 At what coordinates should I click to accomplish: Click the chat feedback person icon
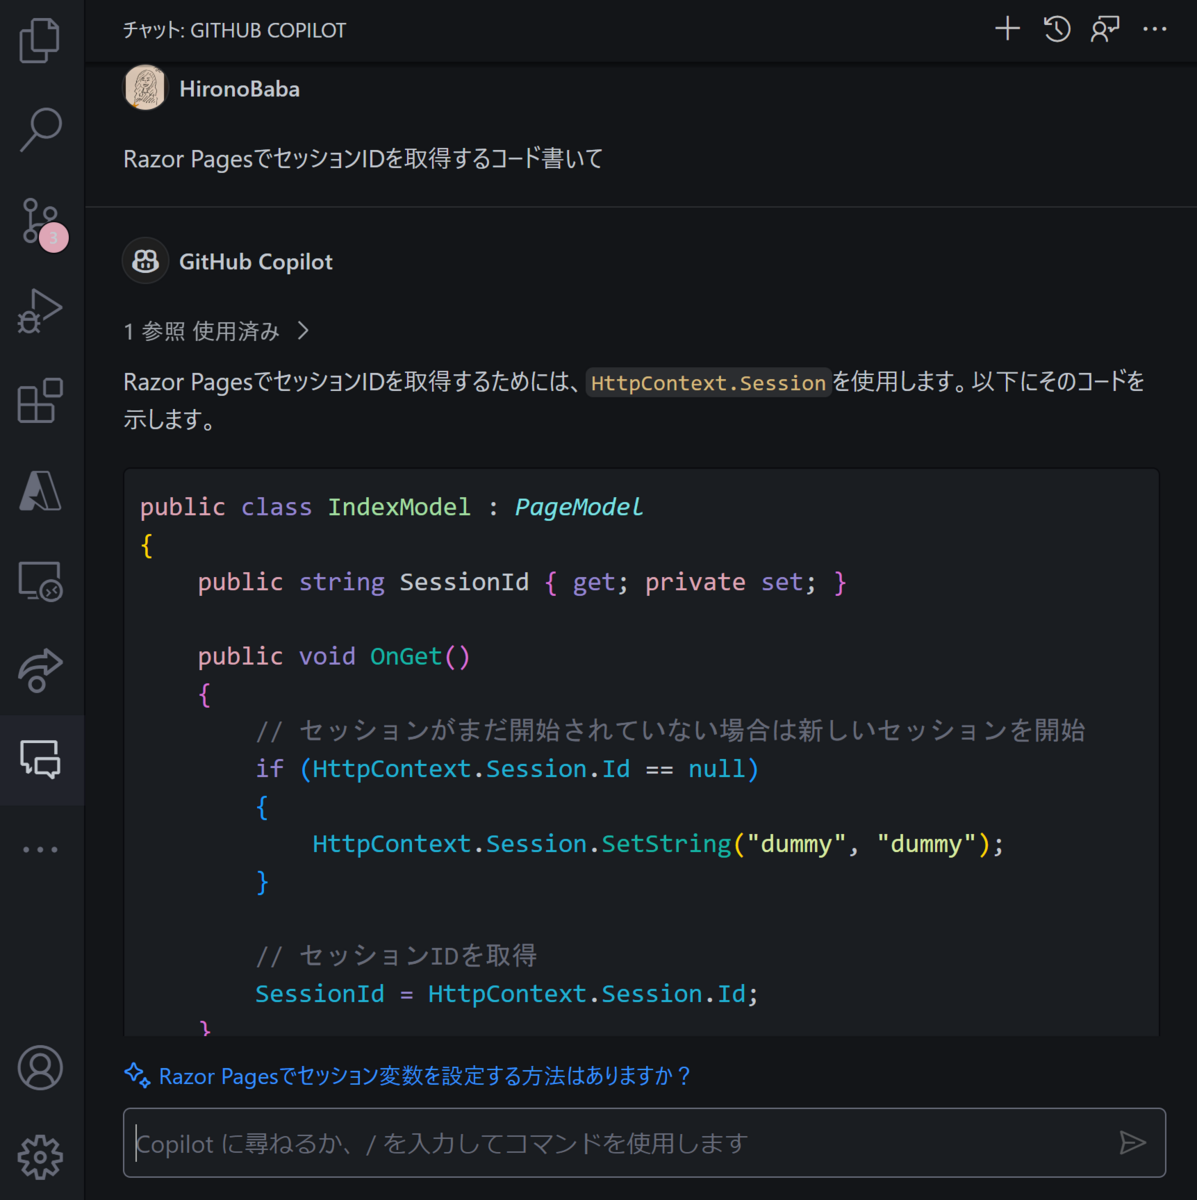(1105, 29)
